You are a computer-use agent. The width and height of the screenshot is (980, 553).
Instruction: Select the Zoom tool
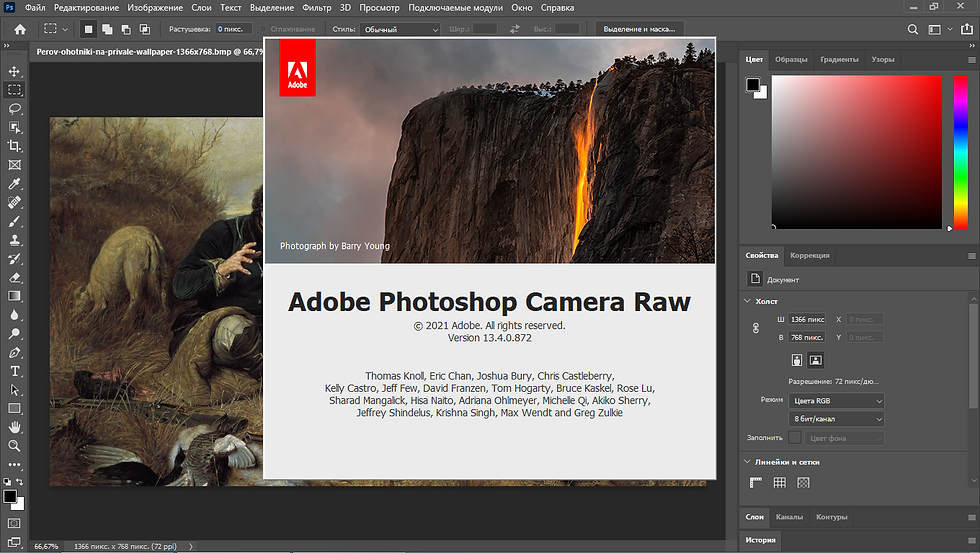[x=14, y=446]
